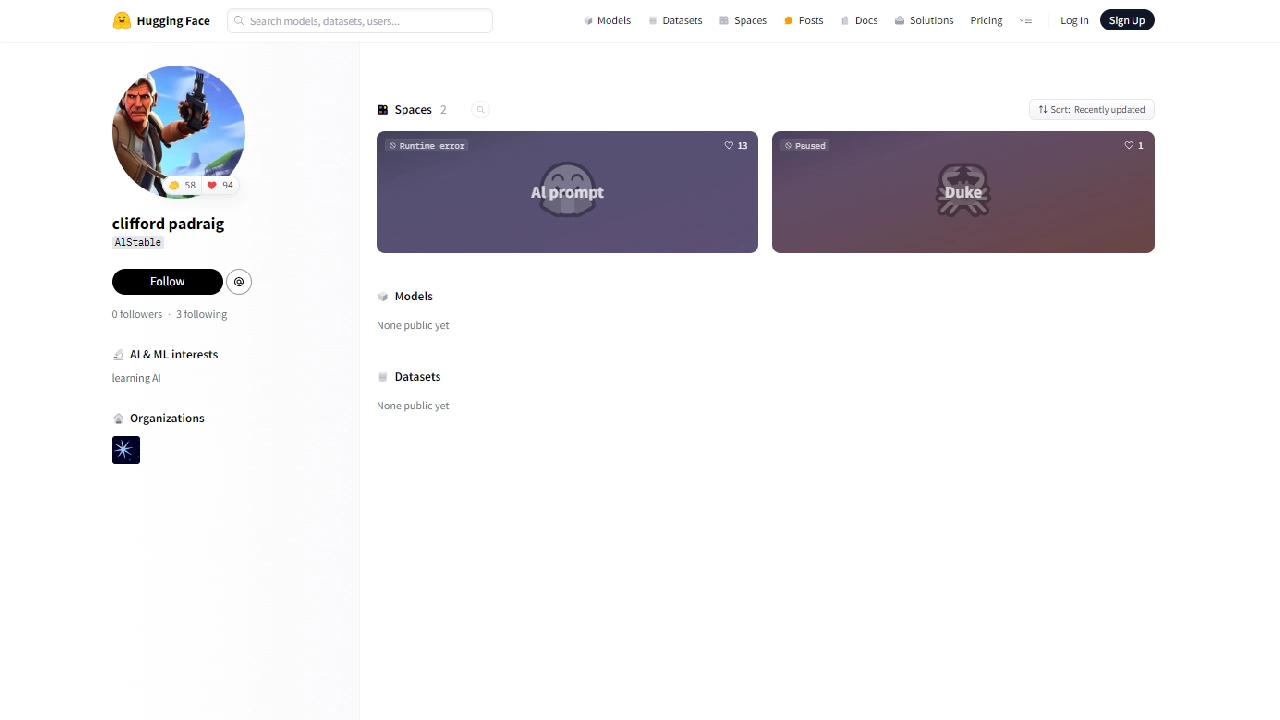Image resolution: width=1280 pixels, height=720 pixels.
Task: Open the Solutions menu in navigation
Action: click(923, 21)
